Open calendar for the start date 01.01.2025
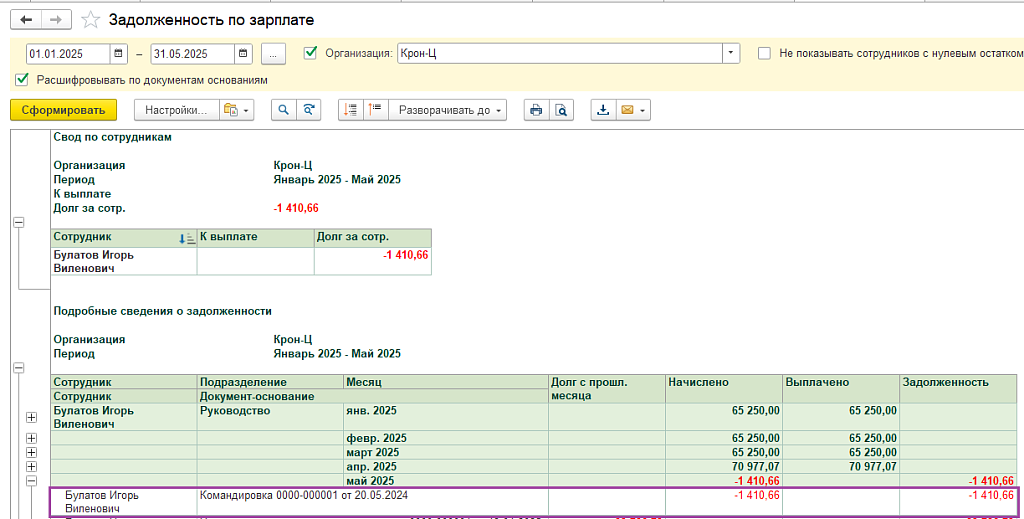The image size is (1024, 519). [x=119, y=53]
